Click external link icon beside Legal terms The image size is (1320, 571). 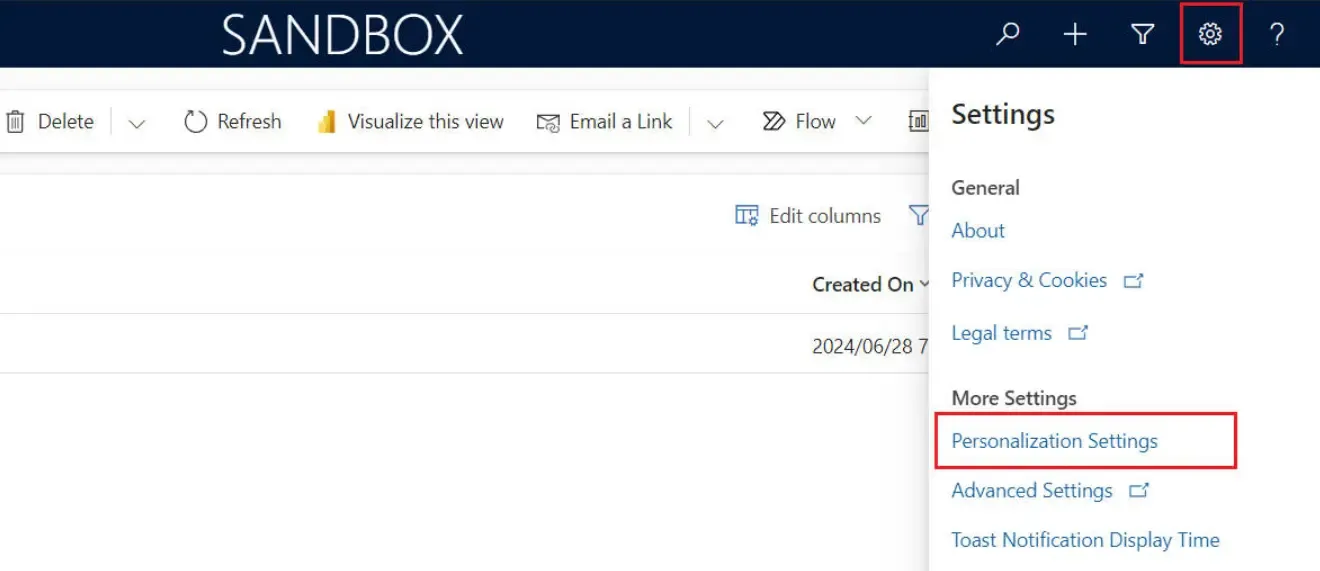pyautogui.click(x=1078, y=334)
